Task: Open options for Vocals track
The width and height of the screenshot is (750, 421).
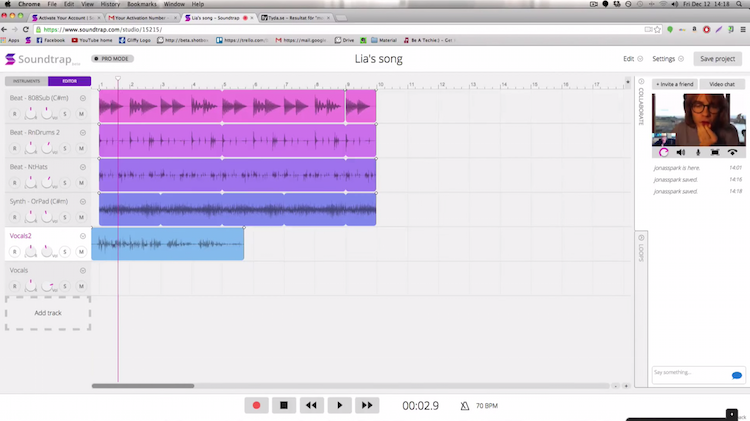Action: pos(83,270)
